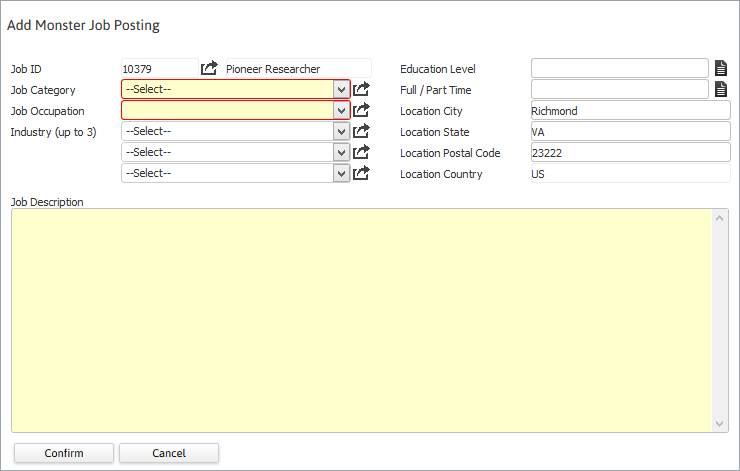Click the Location City field showing Richmond
The image size is (740, 471).
click(631, 110)
